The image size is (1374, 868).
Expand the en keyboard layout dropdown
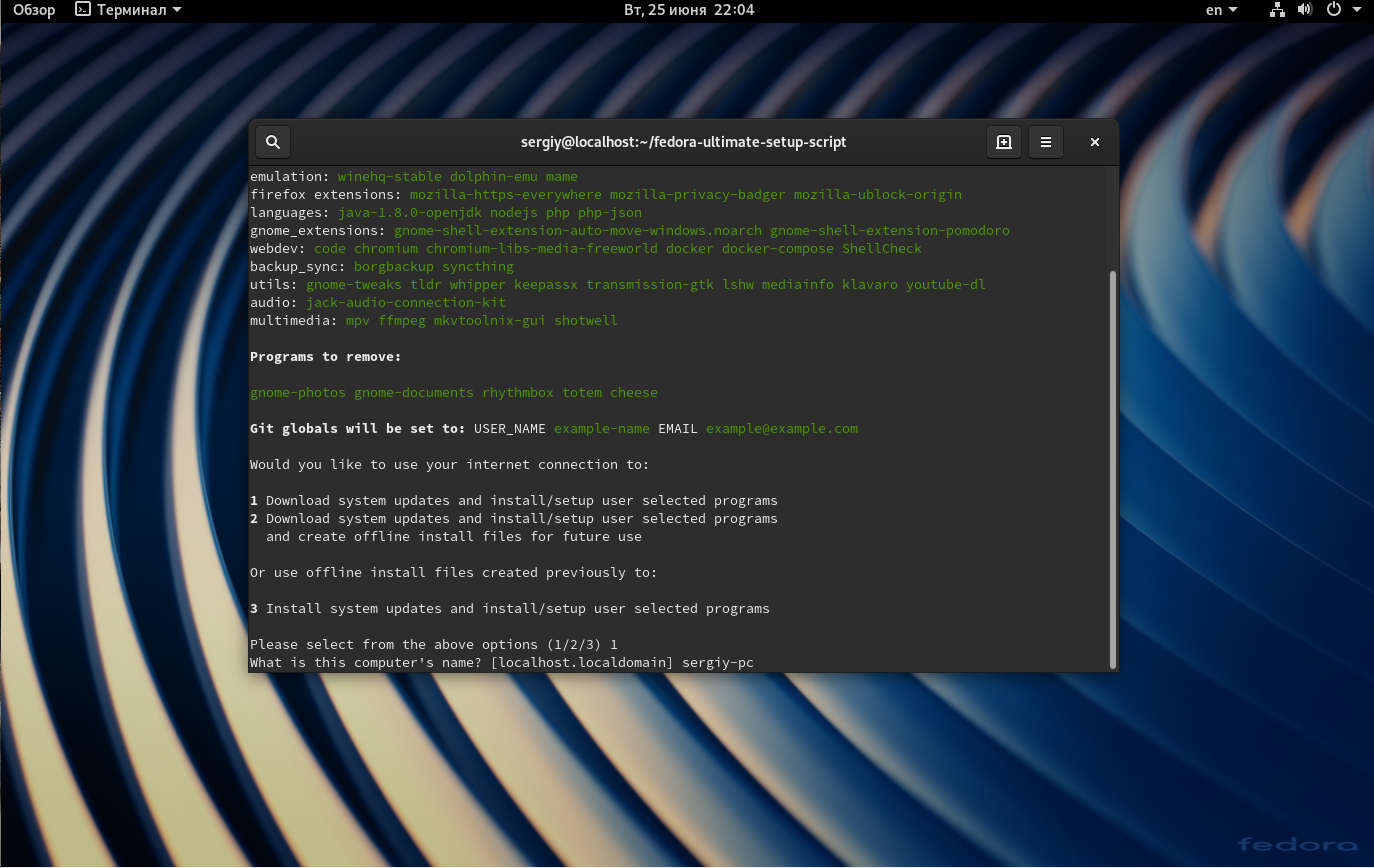1221,10
